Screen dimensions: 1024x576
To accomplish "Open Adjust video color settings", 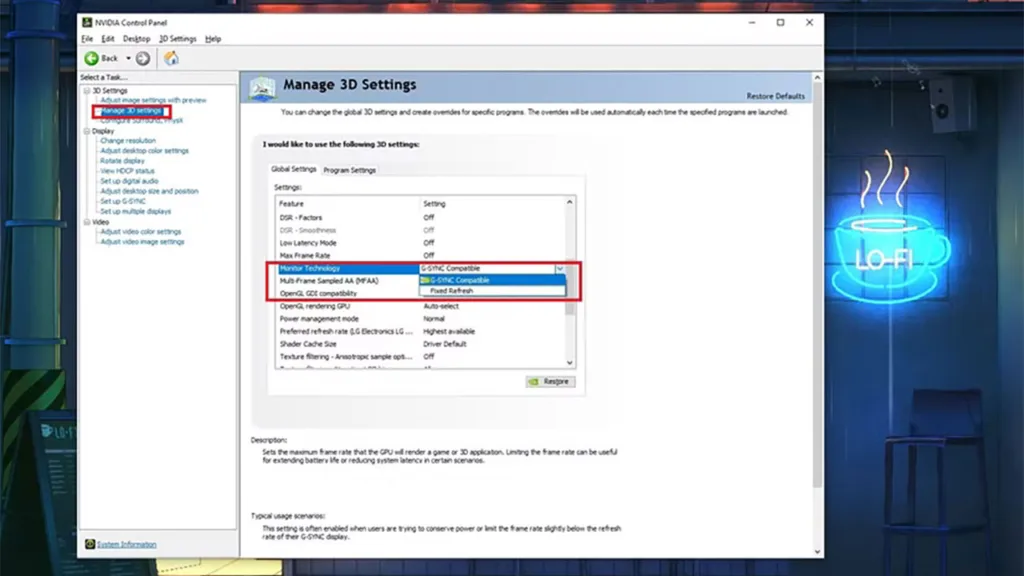I will (x=141, y=232).
